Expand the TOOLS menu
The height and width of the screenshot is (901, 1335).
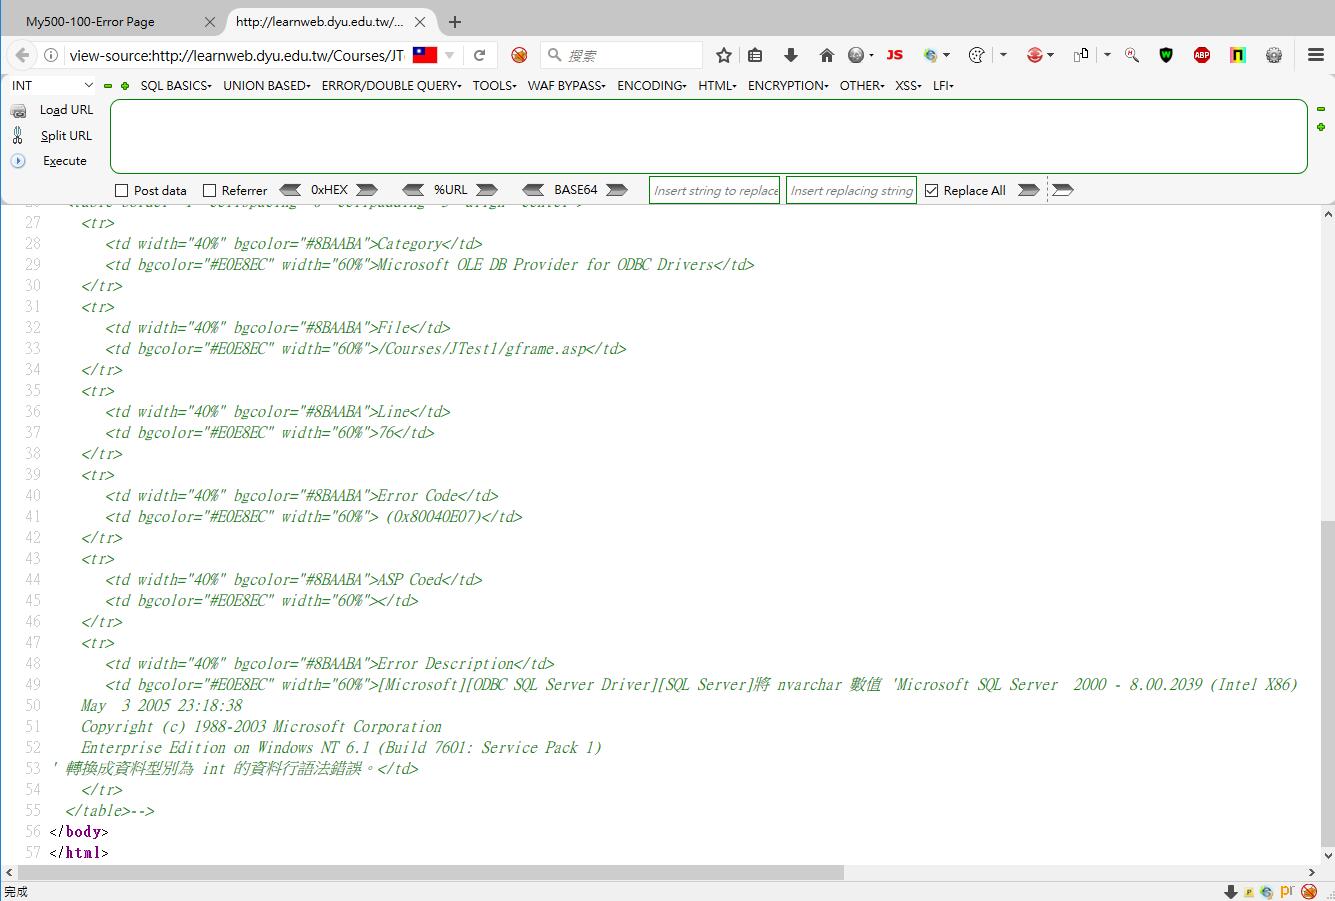coord(494,86)
